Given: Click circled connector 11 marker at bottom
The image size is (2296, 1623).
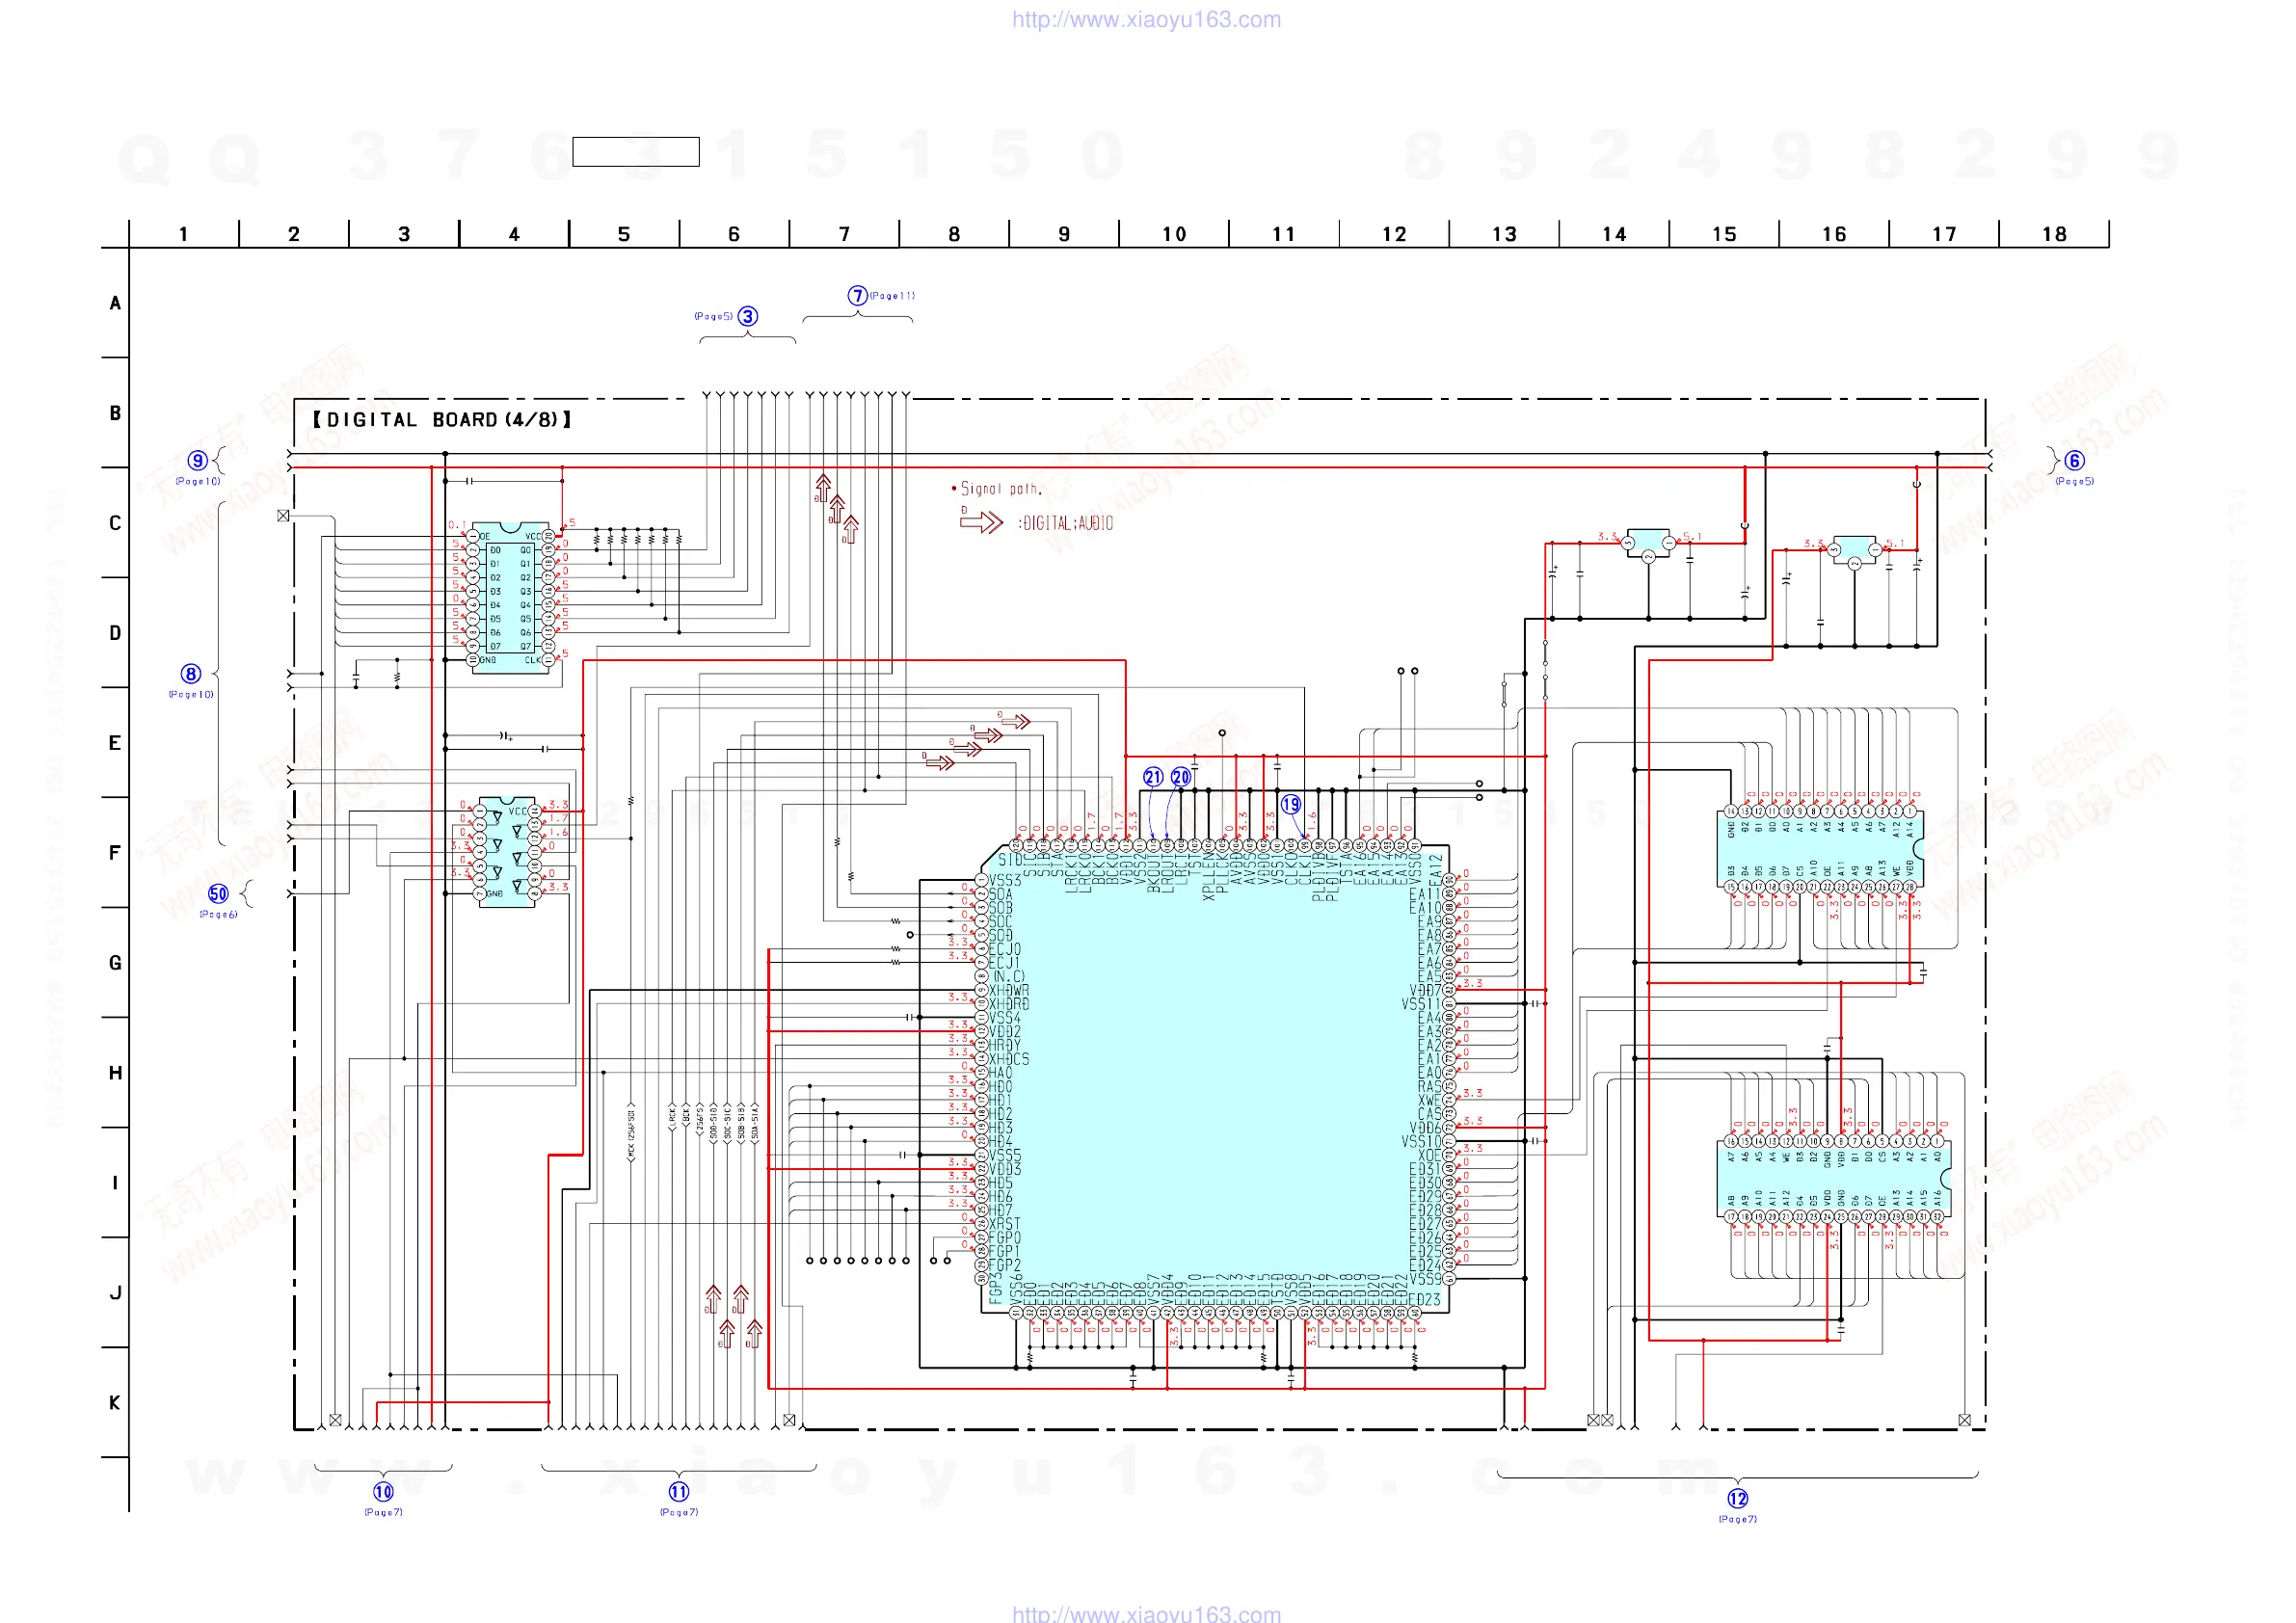Looking at the screenshot, I should [x=679, y=1491].
